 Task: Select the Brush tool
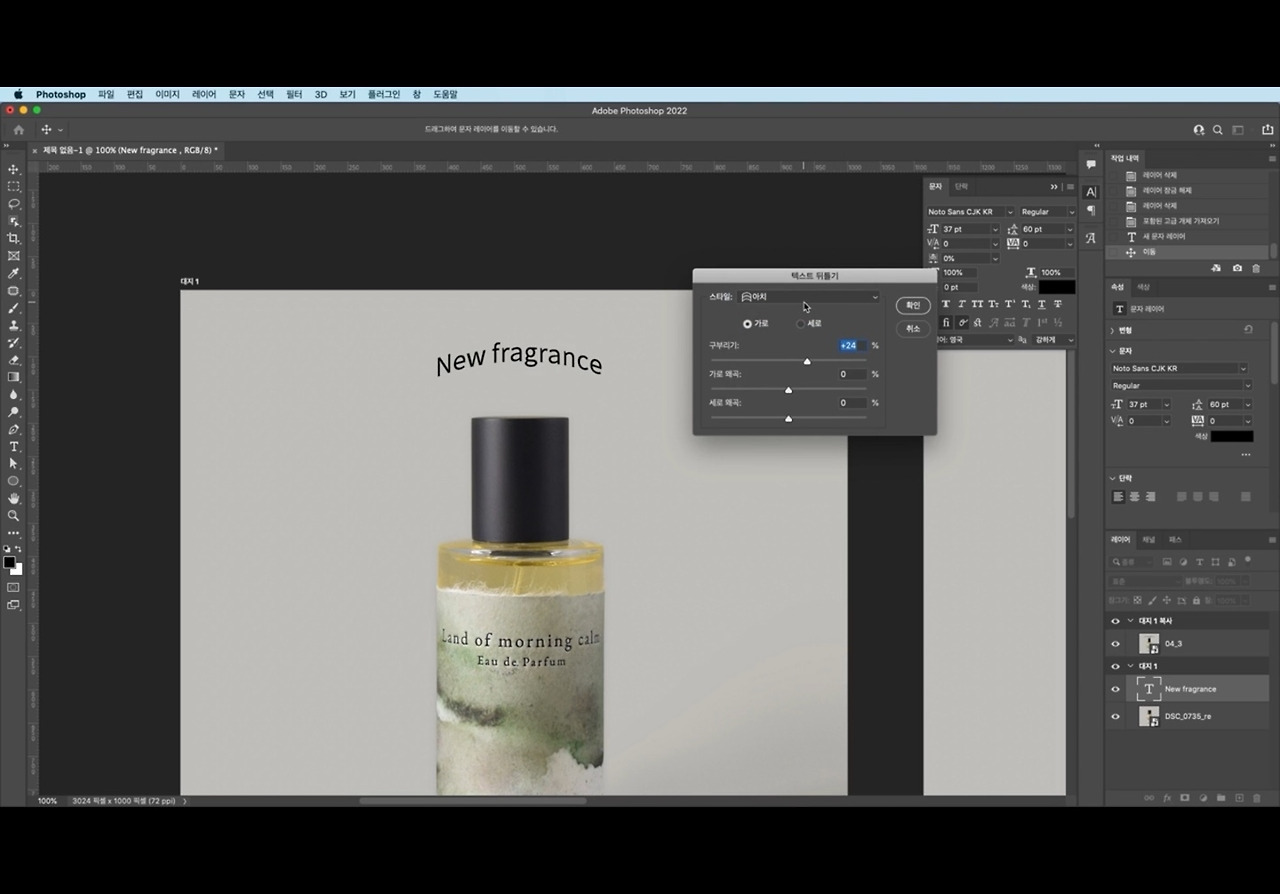tap(14, 308)
